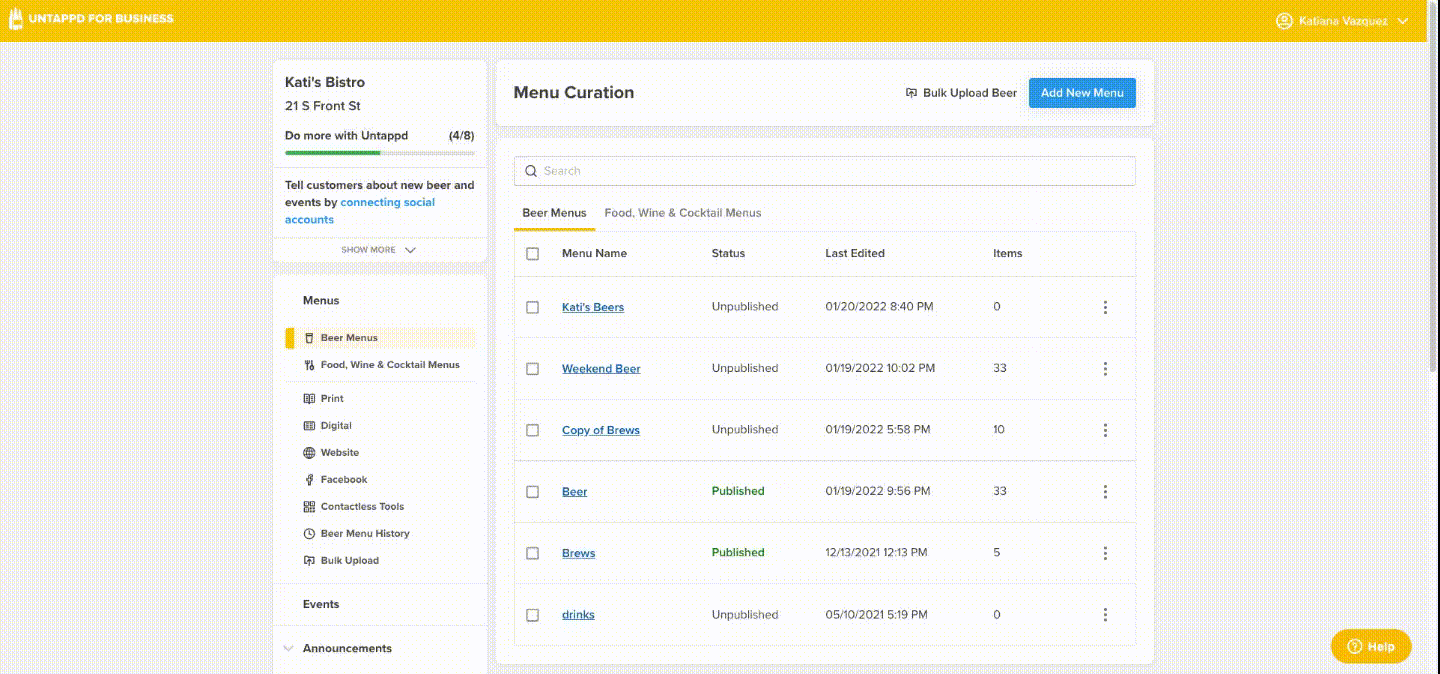
Task: Open the Copy of Brews menu link
Action: 601,430
